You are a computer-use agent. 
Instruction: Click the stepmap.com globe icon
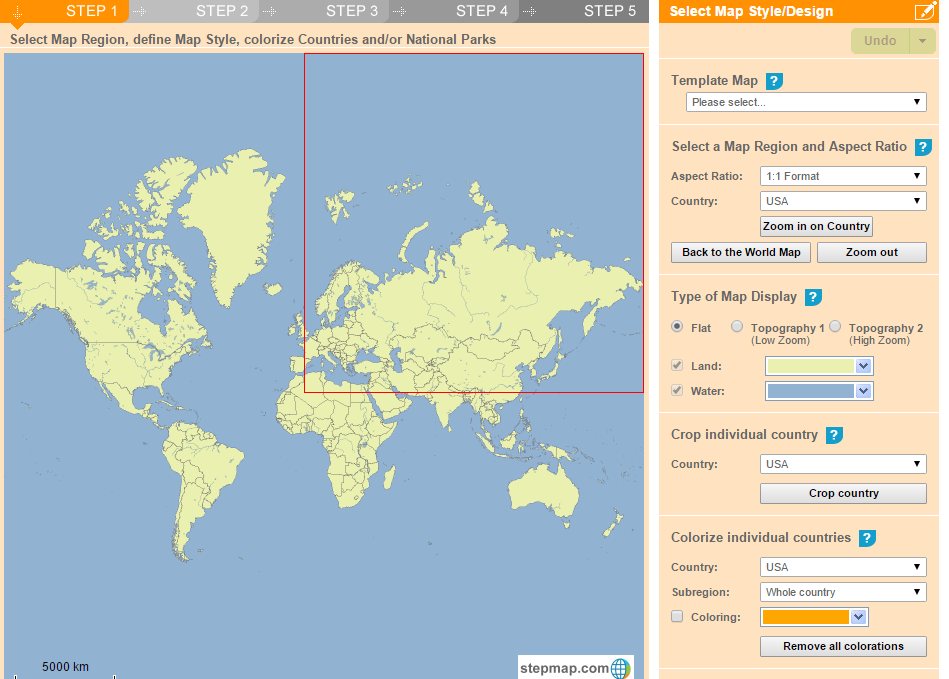pyautogui.click(x=621, y=667)
